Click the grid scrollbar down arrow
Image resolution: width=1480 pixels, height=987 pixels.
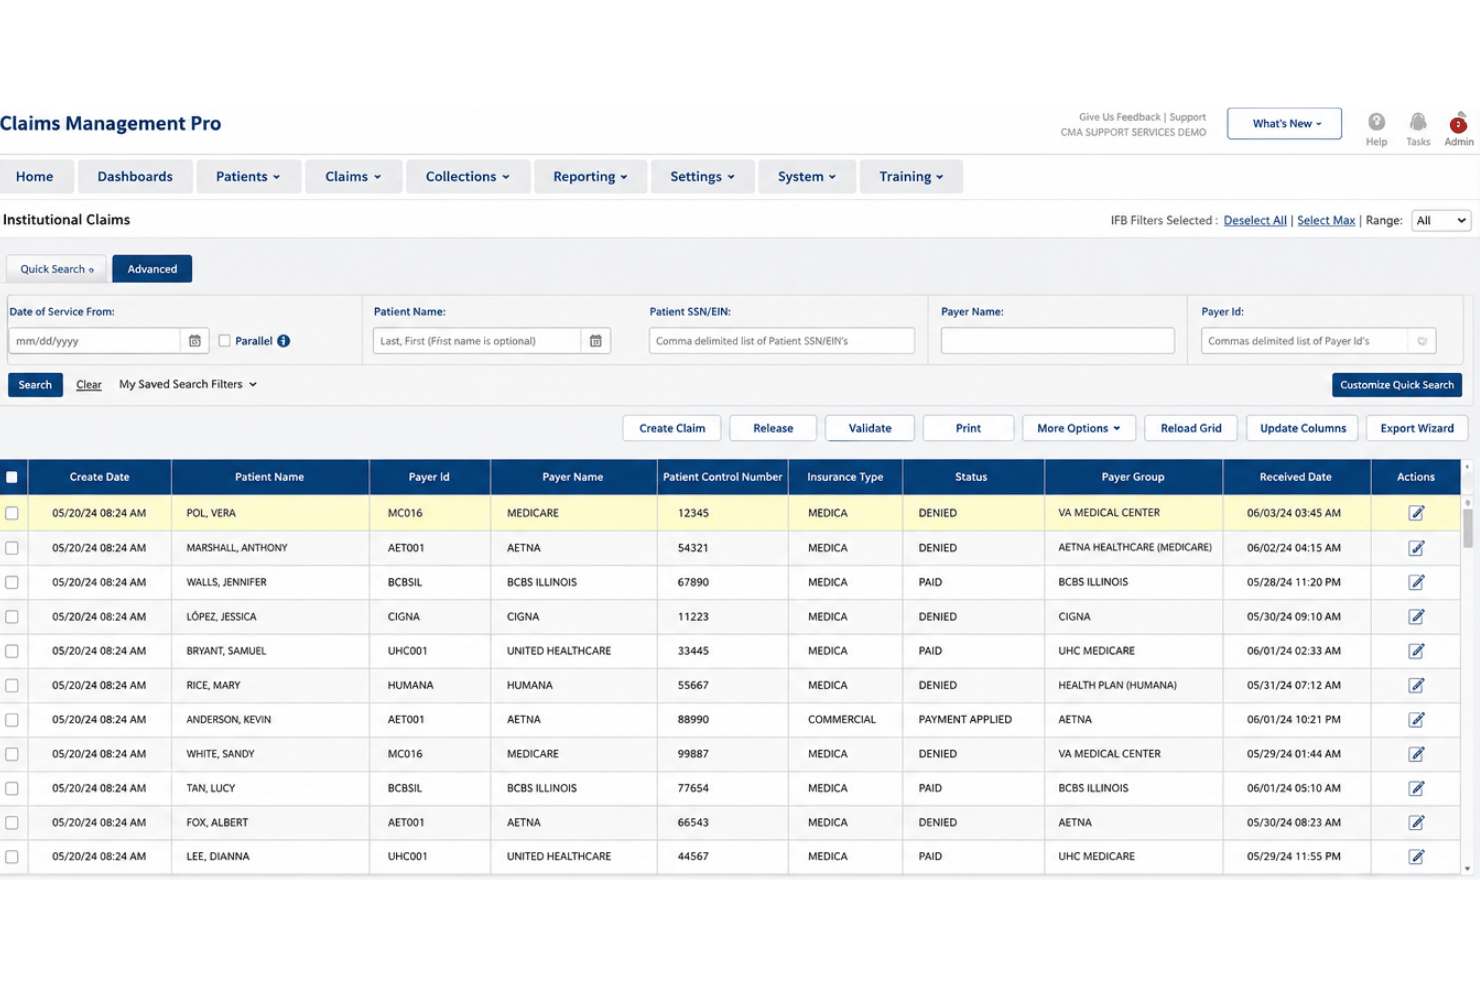[1467, 868]
